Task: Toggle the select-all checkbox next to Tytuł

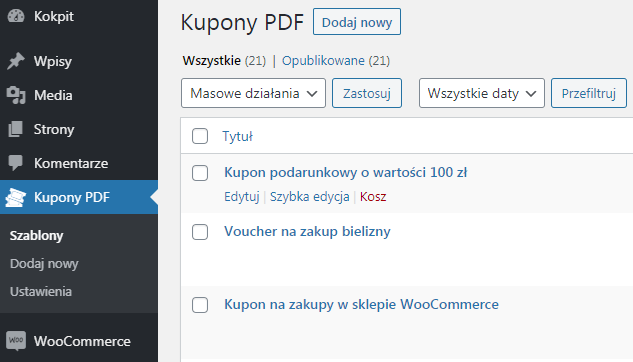Action: (200, 136)
